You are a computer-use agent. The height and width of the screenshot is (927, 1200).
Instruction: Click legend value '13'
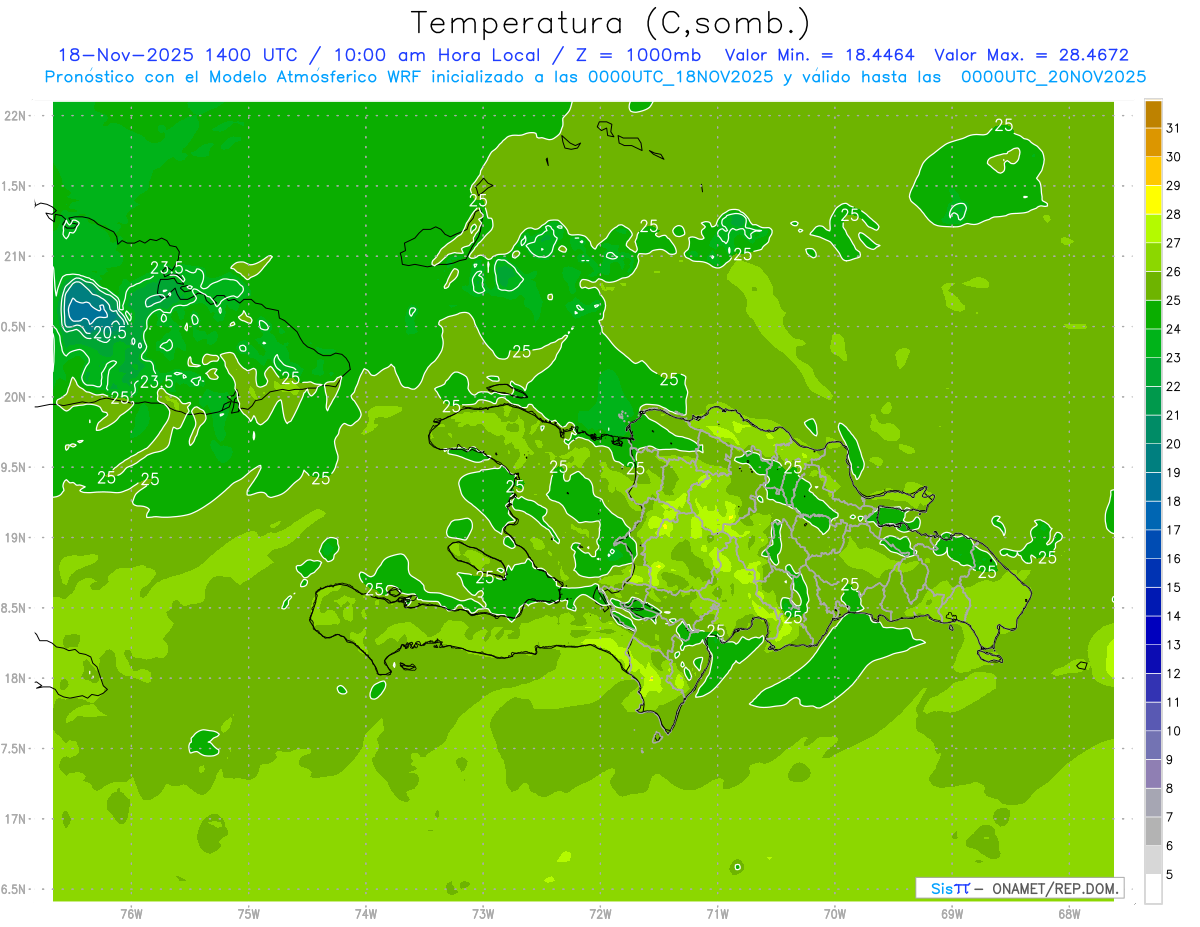[1174, 644]
